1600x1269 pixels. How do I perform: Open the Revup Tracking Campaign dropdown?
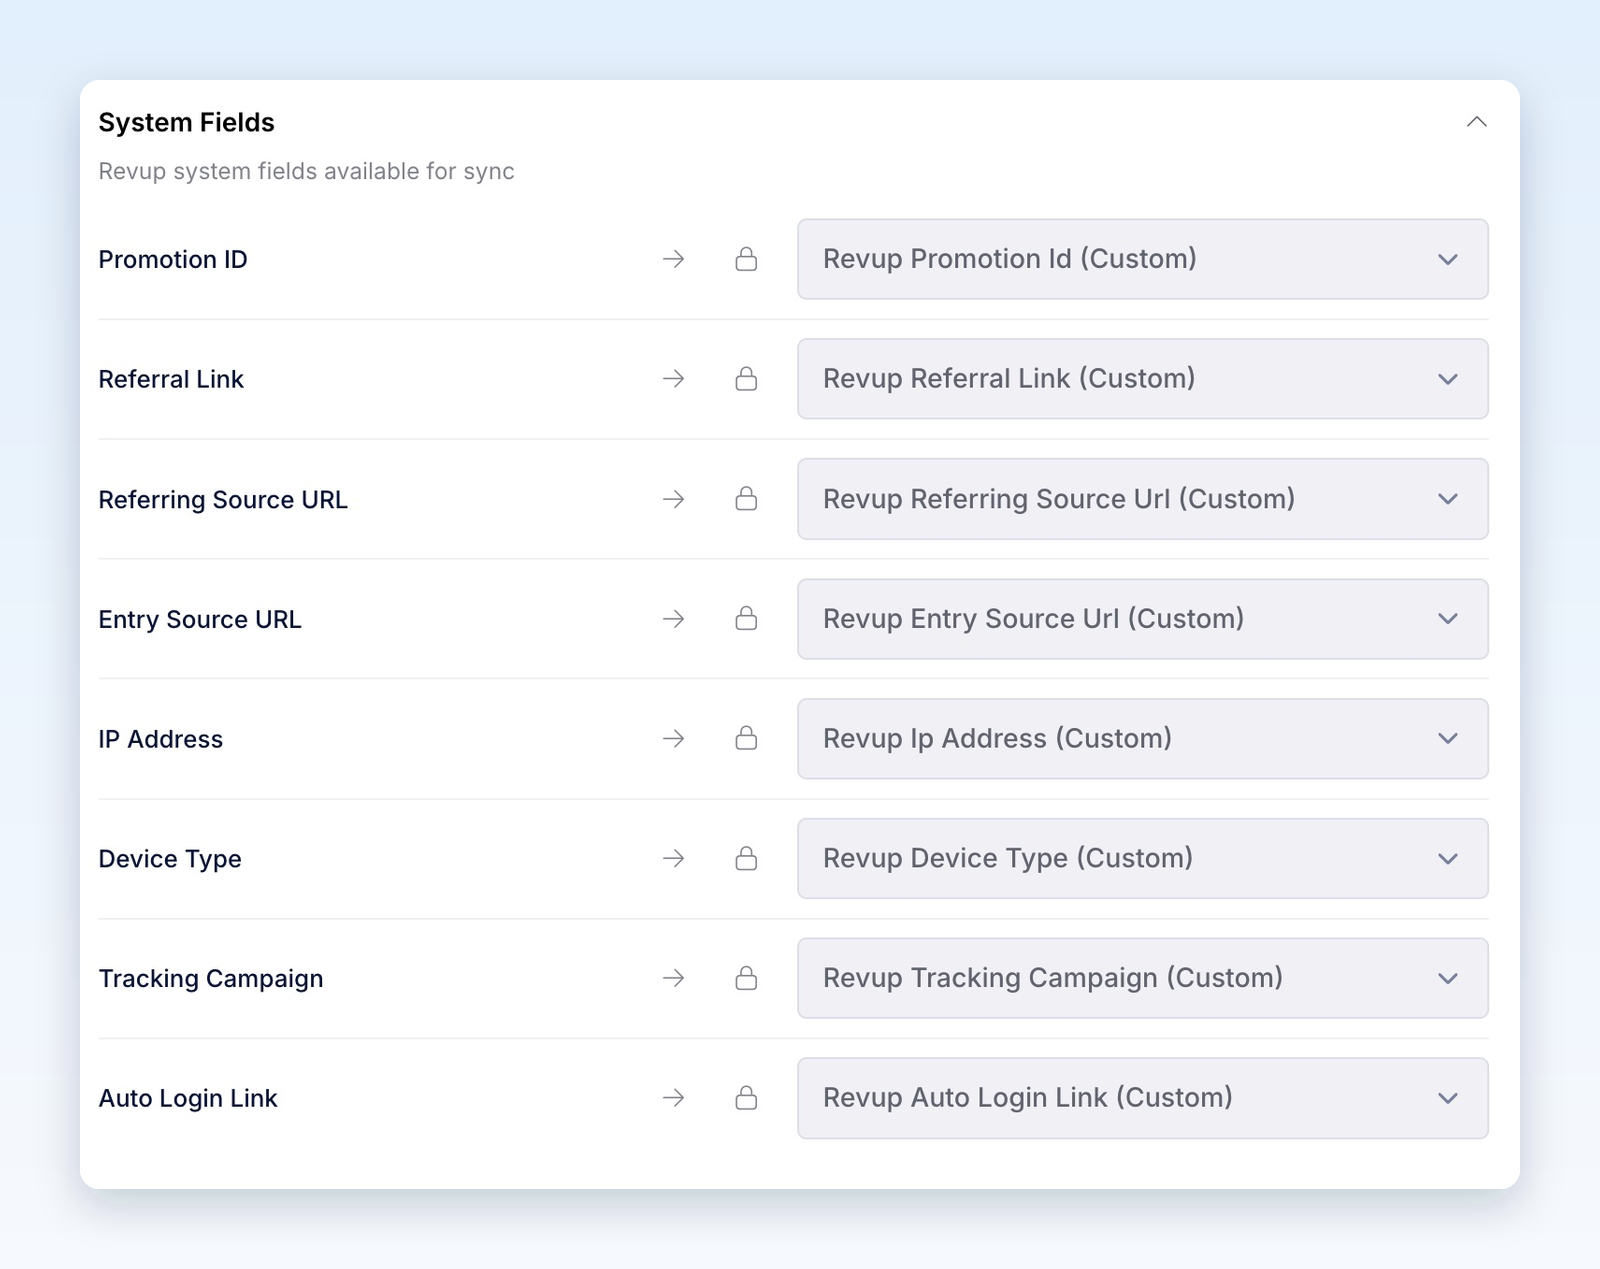1142,978
